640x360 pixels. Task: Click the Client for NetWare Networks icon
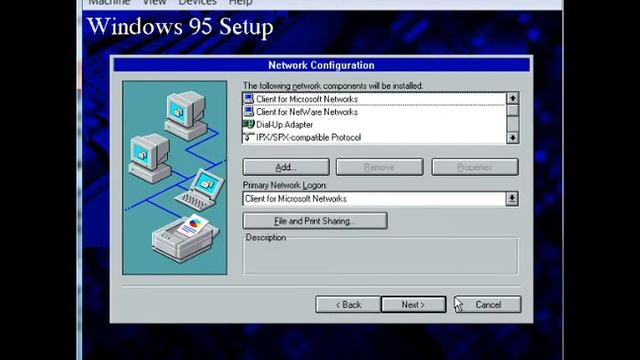click(248, 111)
